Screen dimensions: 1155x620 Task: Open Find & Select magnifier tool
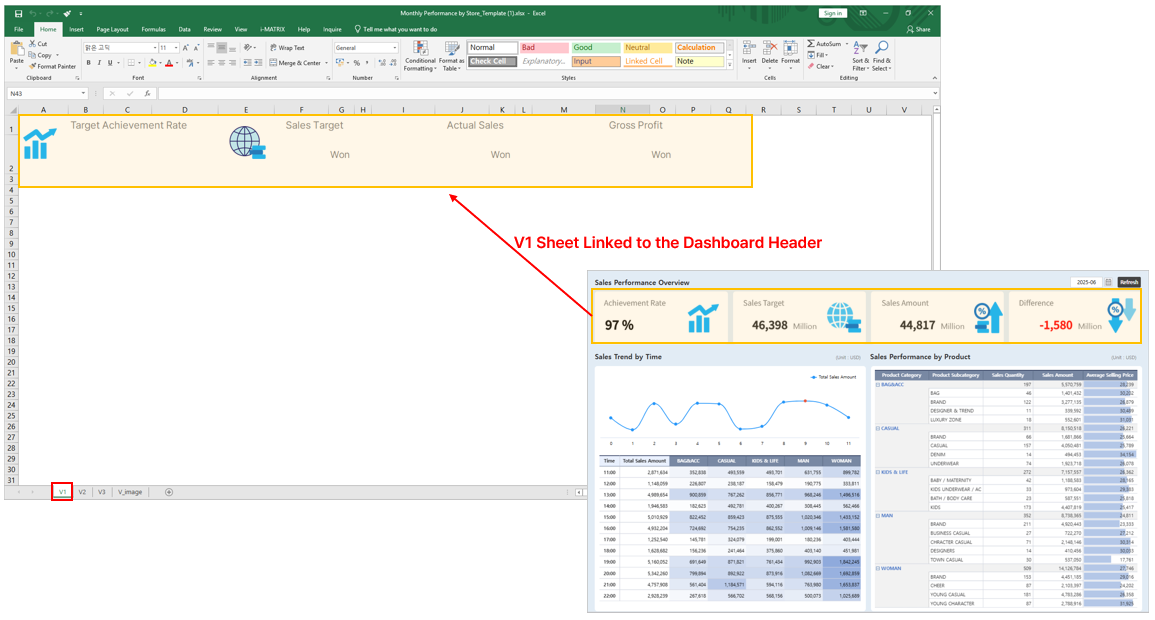(881, 49)
